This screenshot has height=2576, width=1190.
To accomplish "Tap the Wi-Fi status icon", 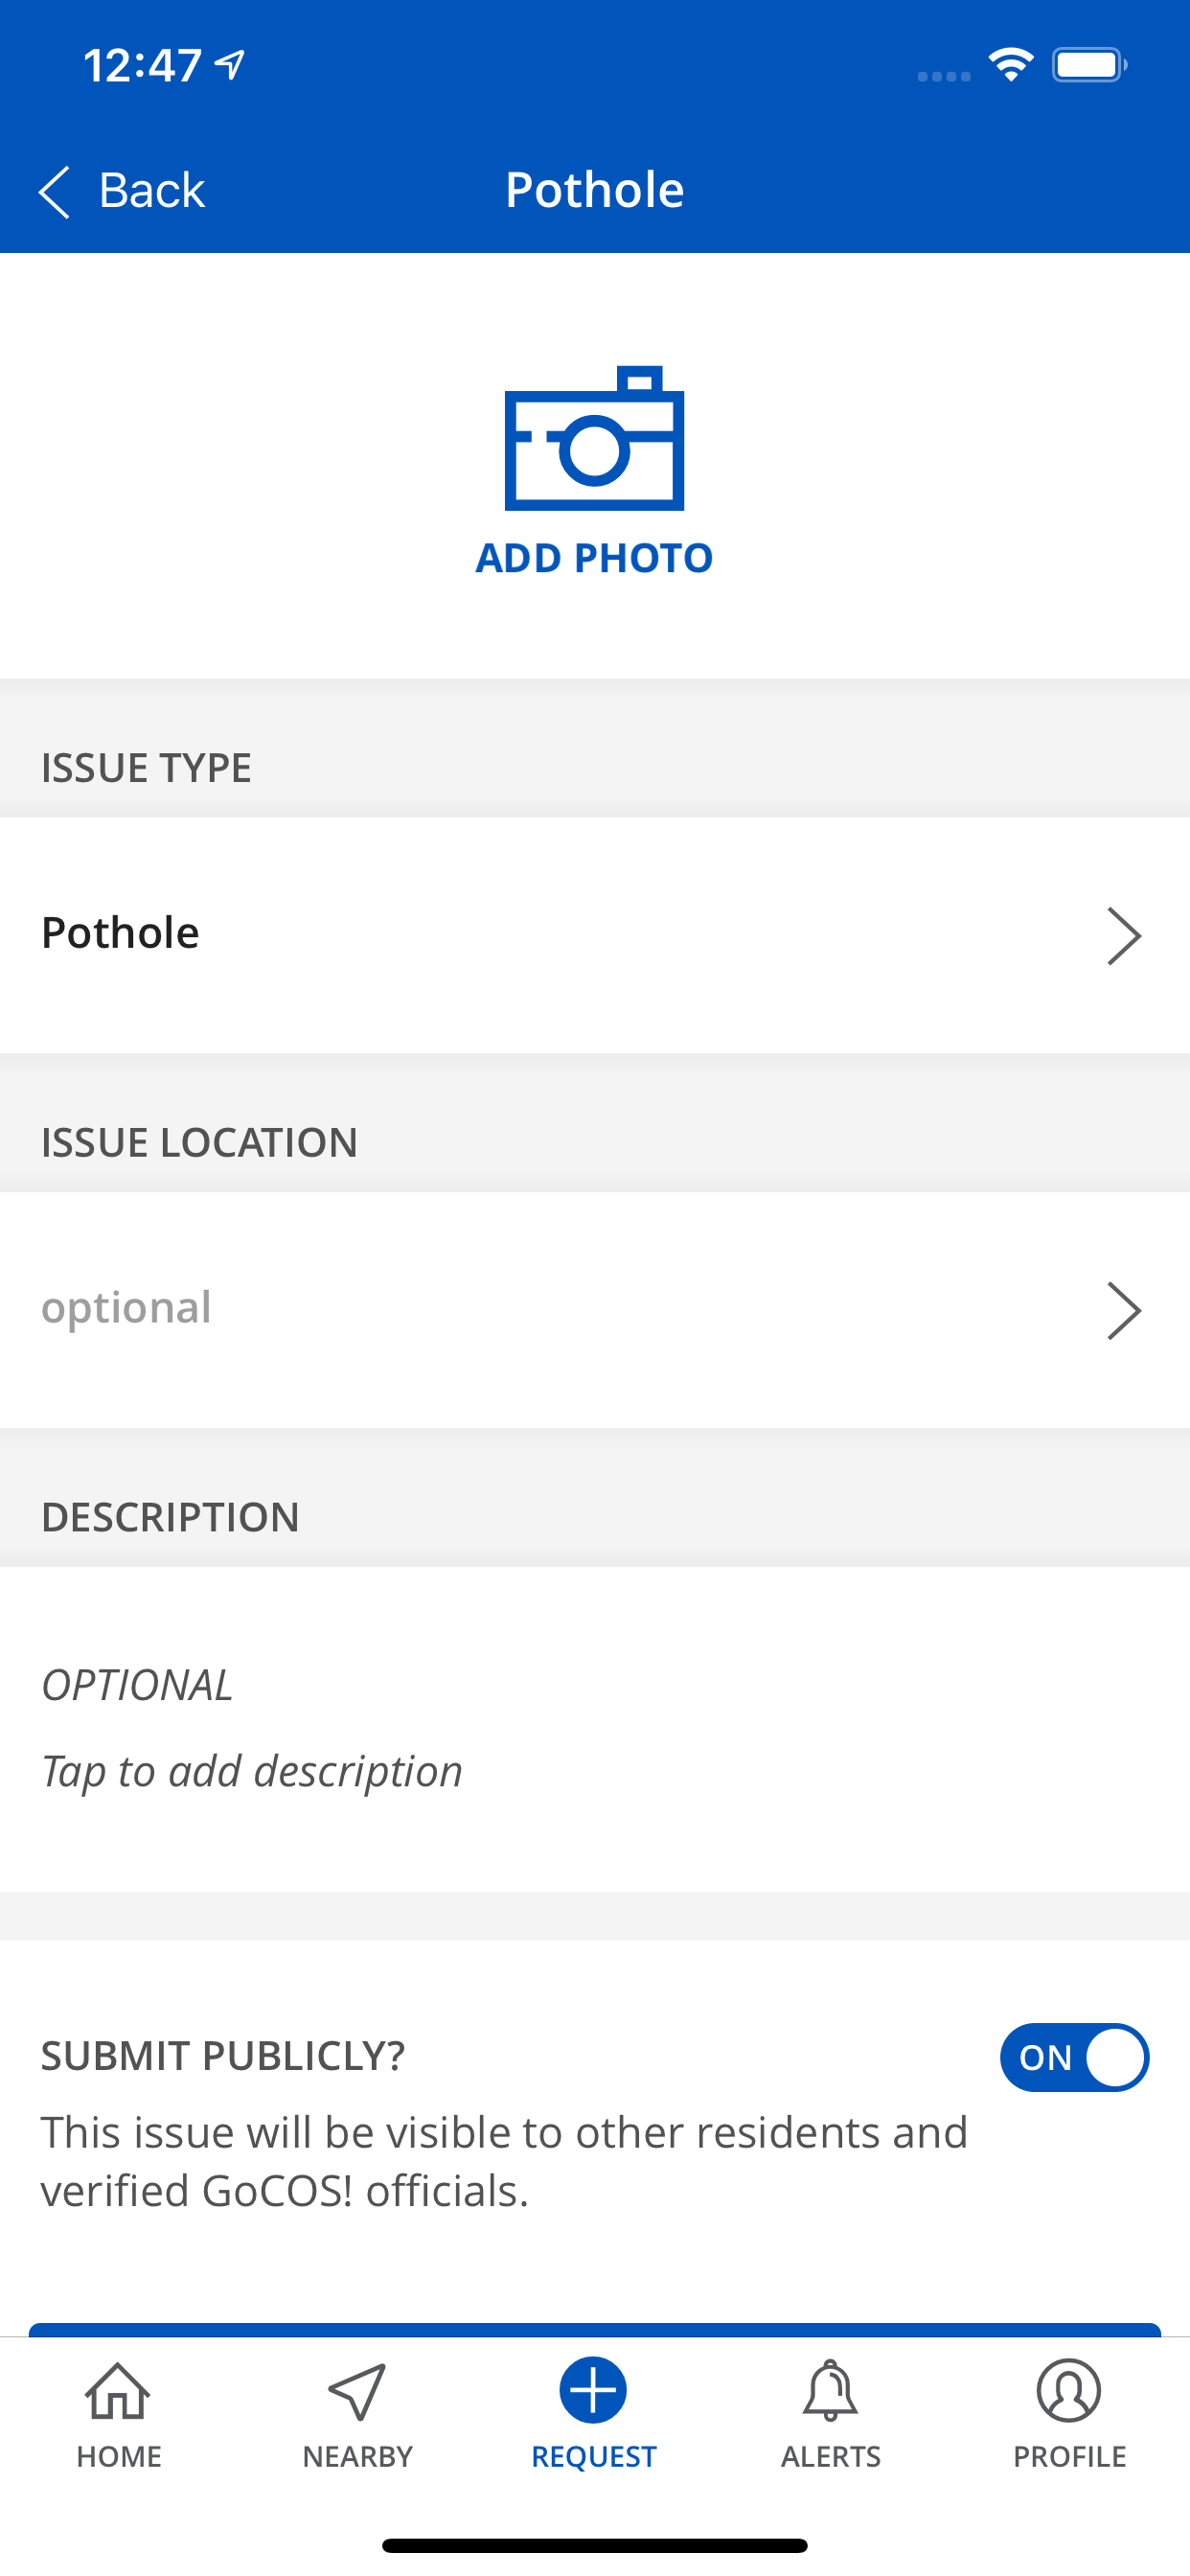I will 1010,66.
